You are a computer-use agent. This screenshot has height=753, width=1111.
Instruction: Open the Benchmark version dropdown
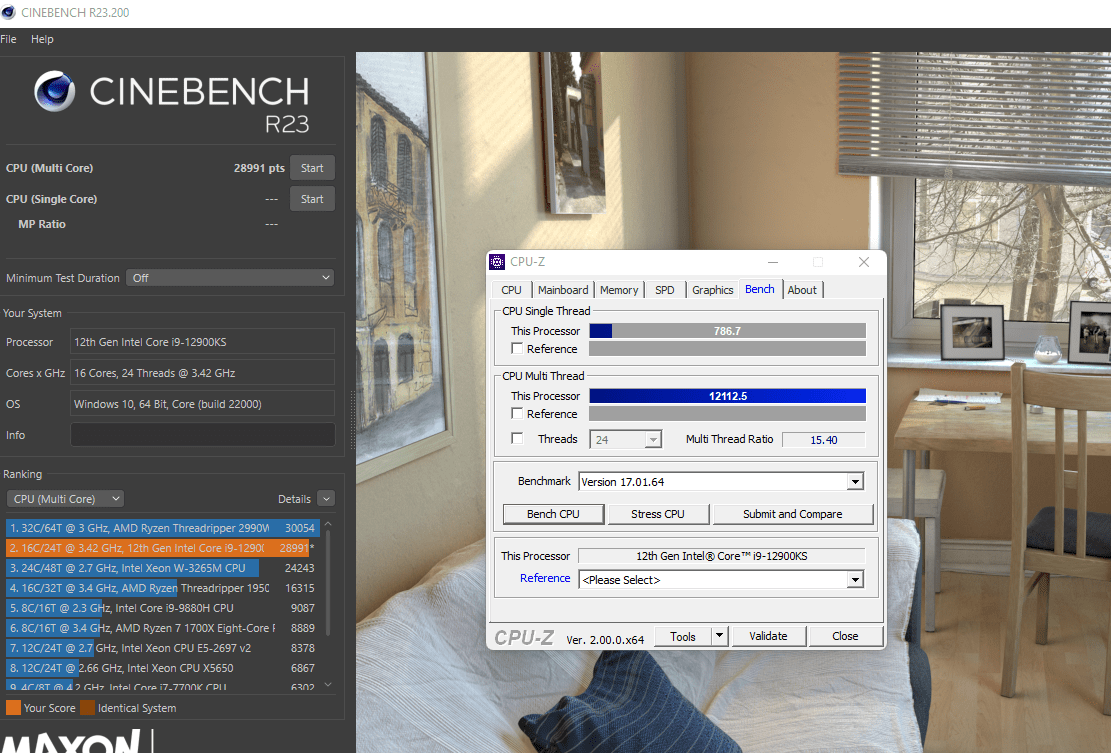pyautogui.click(x=855, y=482)
